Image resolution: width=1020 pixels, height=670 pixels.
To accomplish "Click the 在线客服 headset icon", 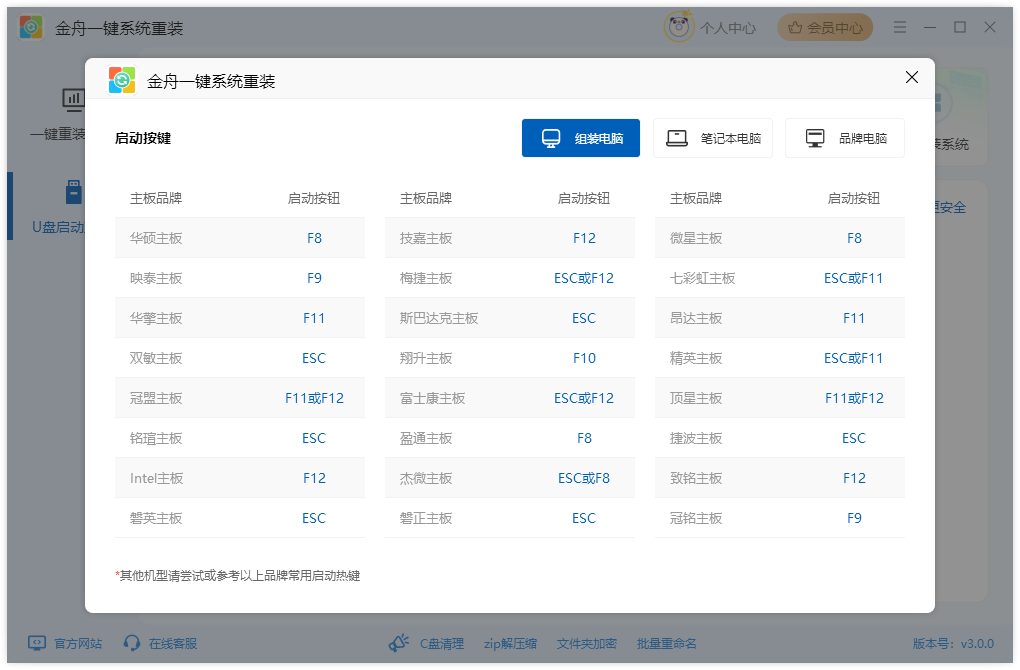I will [x=131, y=643].
